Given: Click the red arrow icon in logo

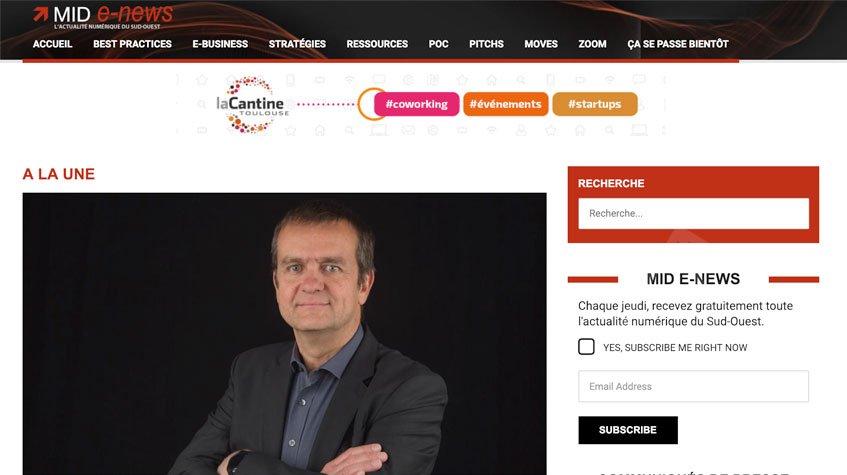Looking at the screenshot, I should [41, 14].
